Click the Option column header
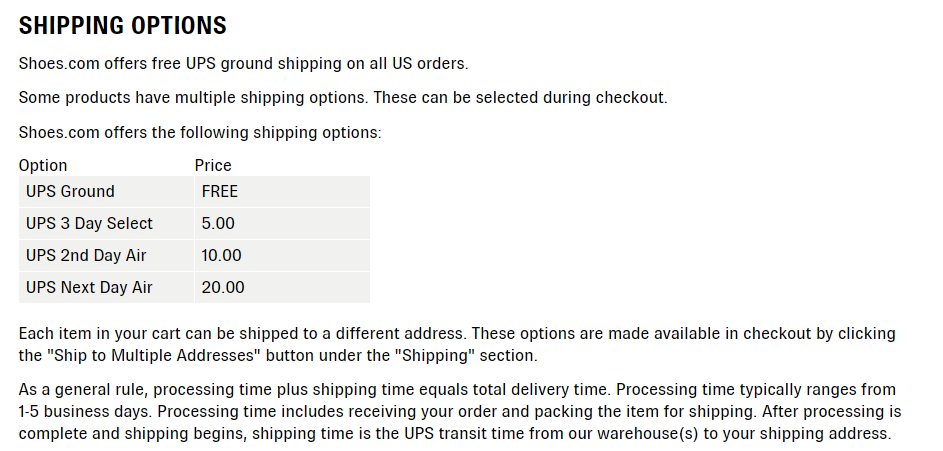 point(43,165)
